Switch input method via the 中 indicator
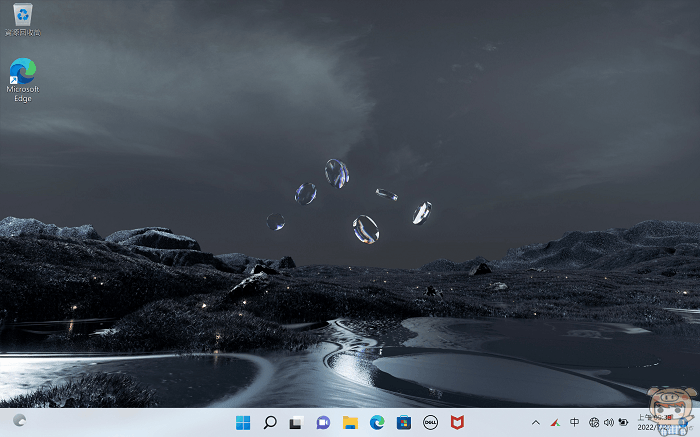 (574, 422)
